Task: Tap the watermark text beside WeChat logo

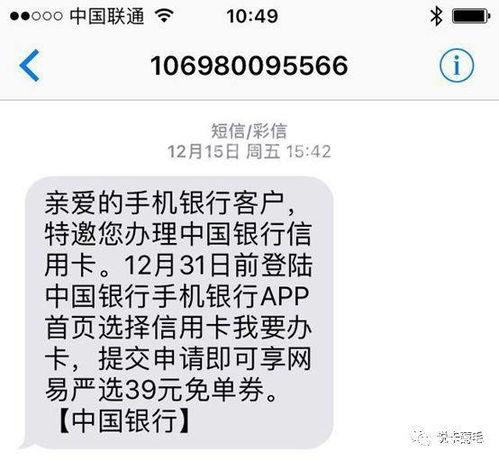Action: tap(459, 437)
